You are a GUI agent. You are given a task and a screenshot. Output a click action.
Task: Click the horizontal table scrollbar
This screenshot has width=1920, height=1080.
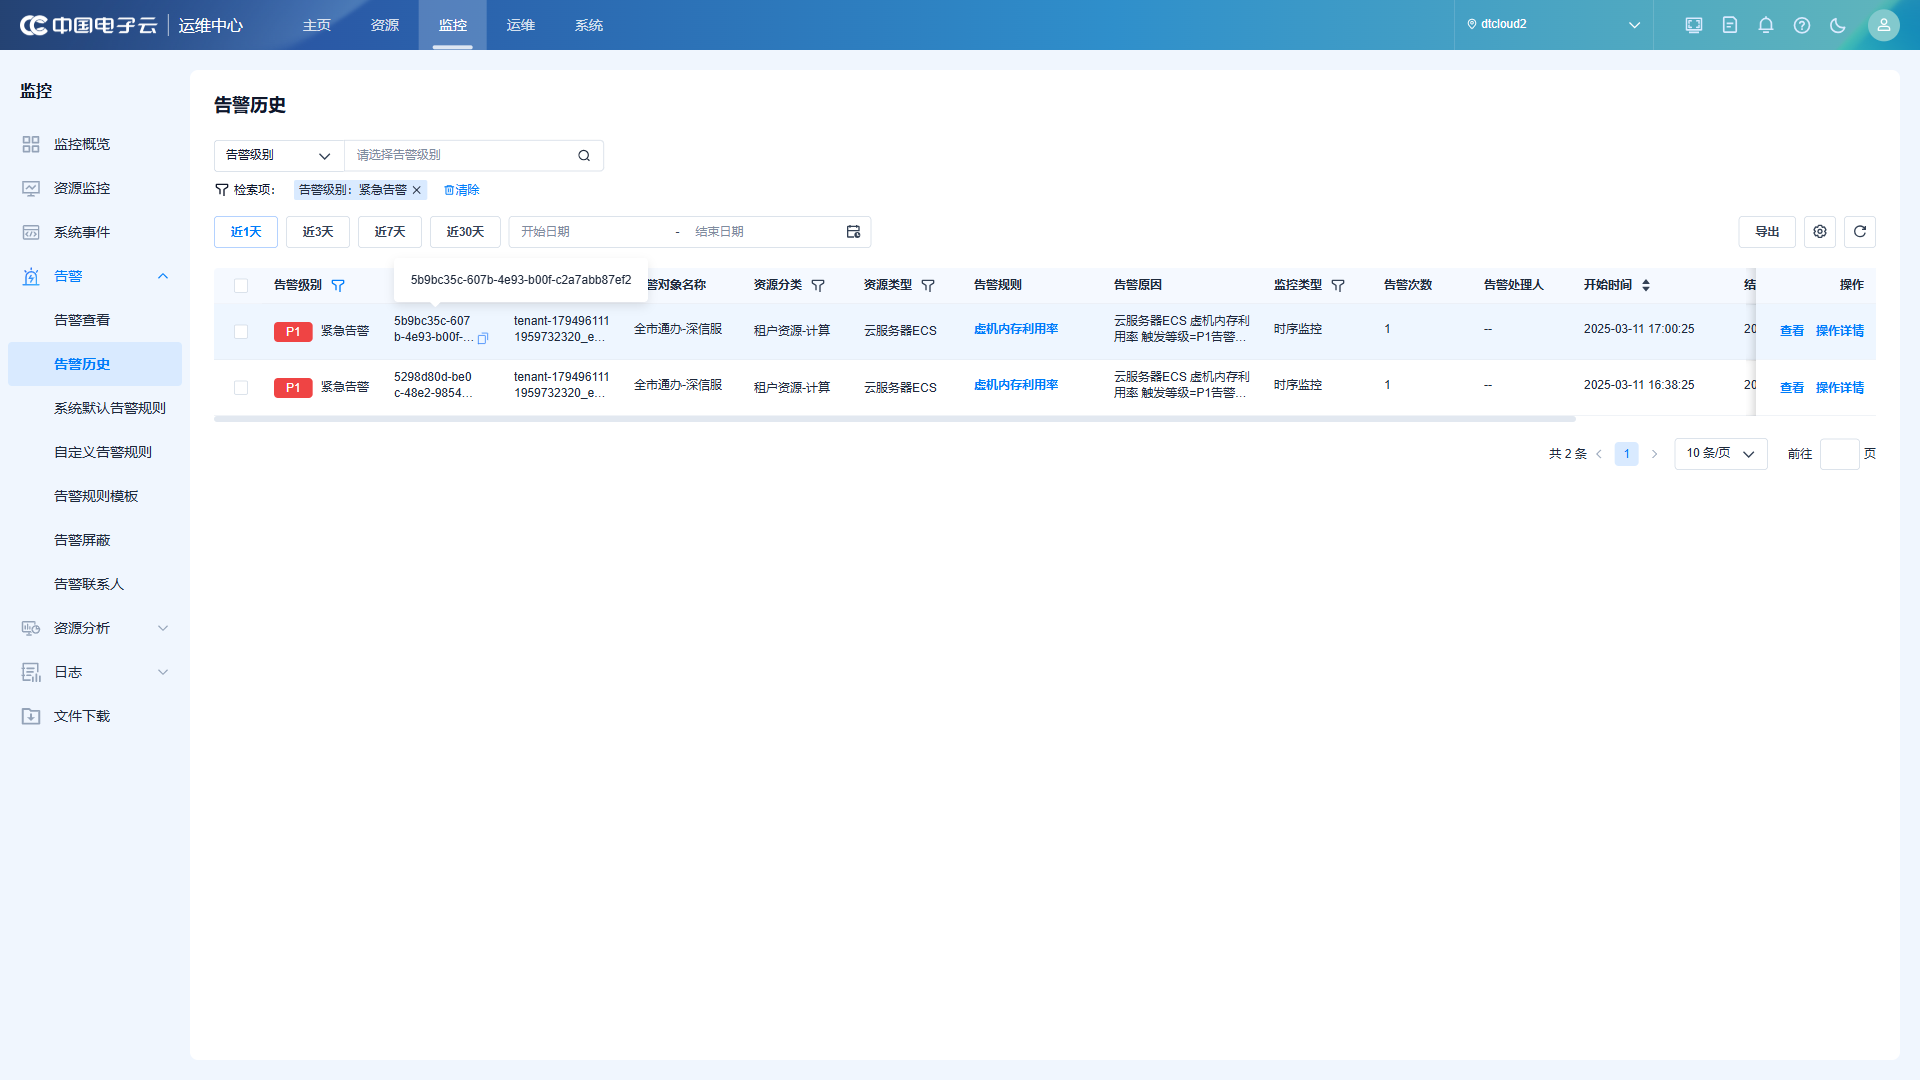click(x=895, y=419)
